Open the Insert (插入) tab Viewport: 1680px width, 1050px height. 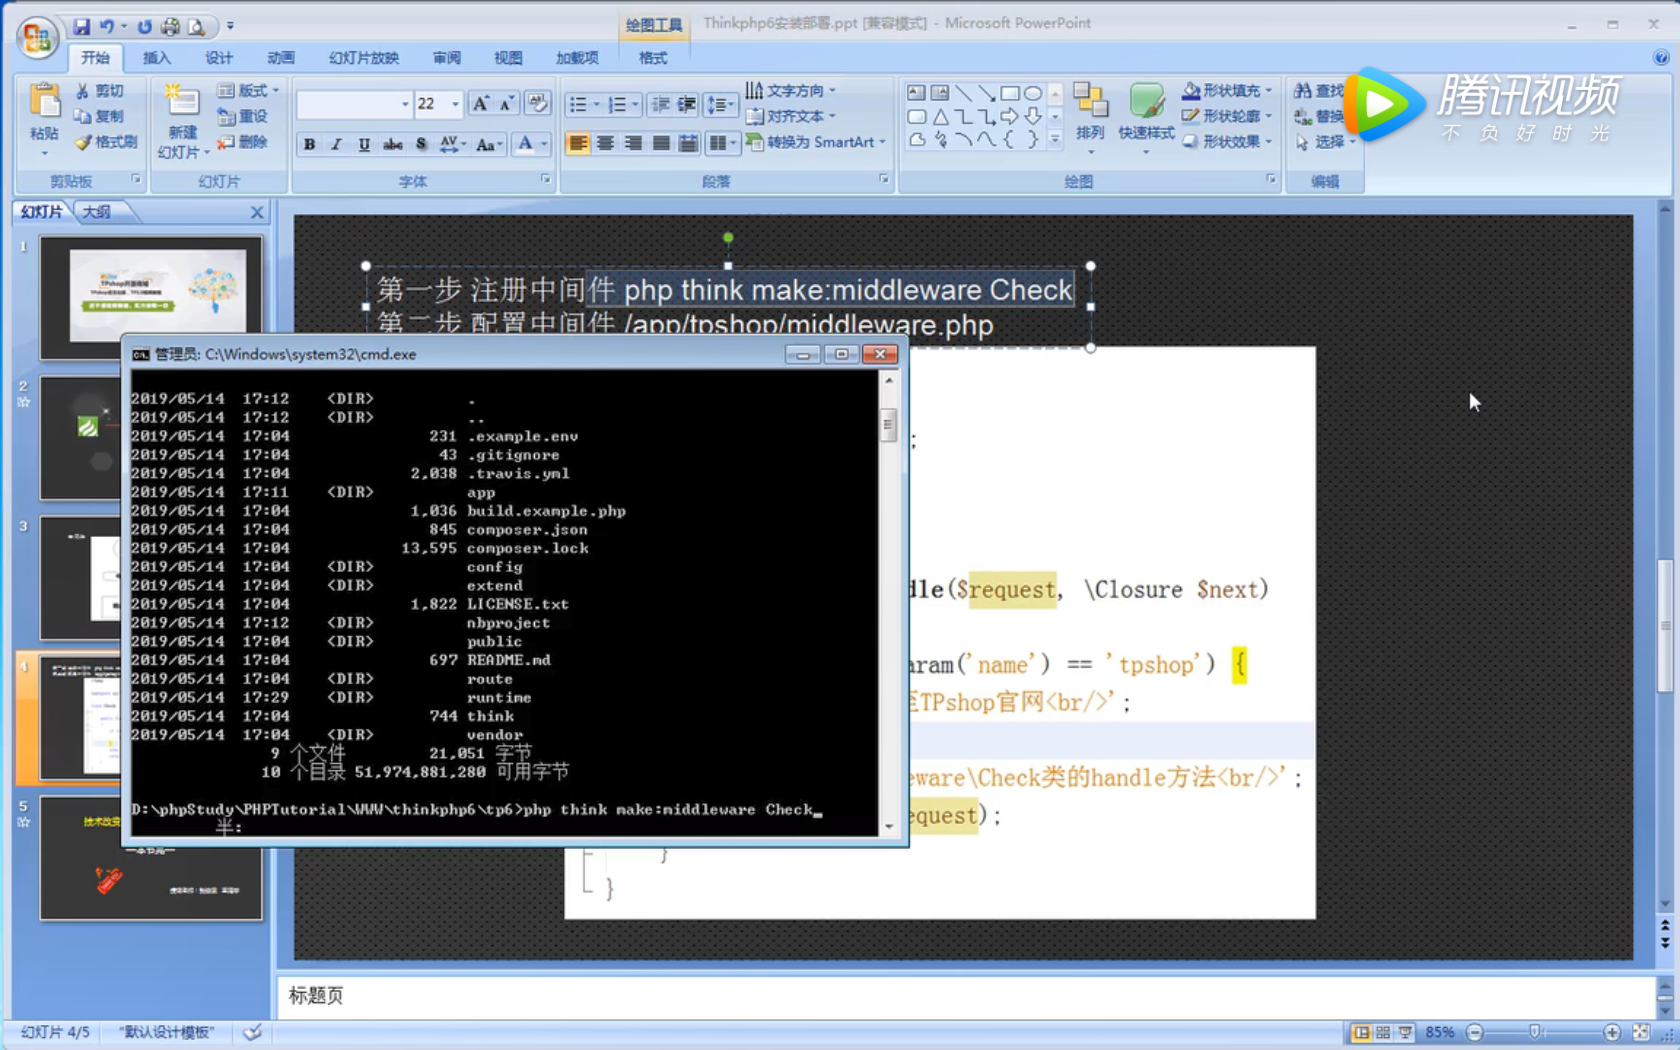pos(157,58)
